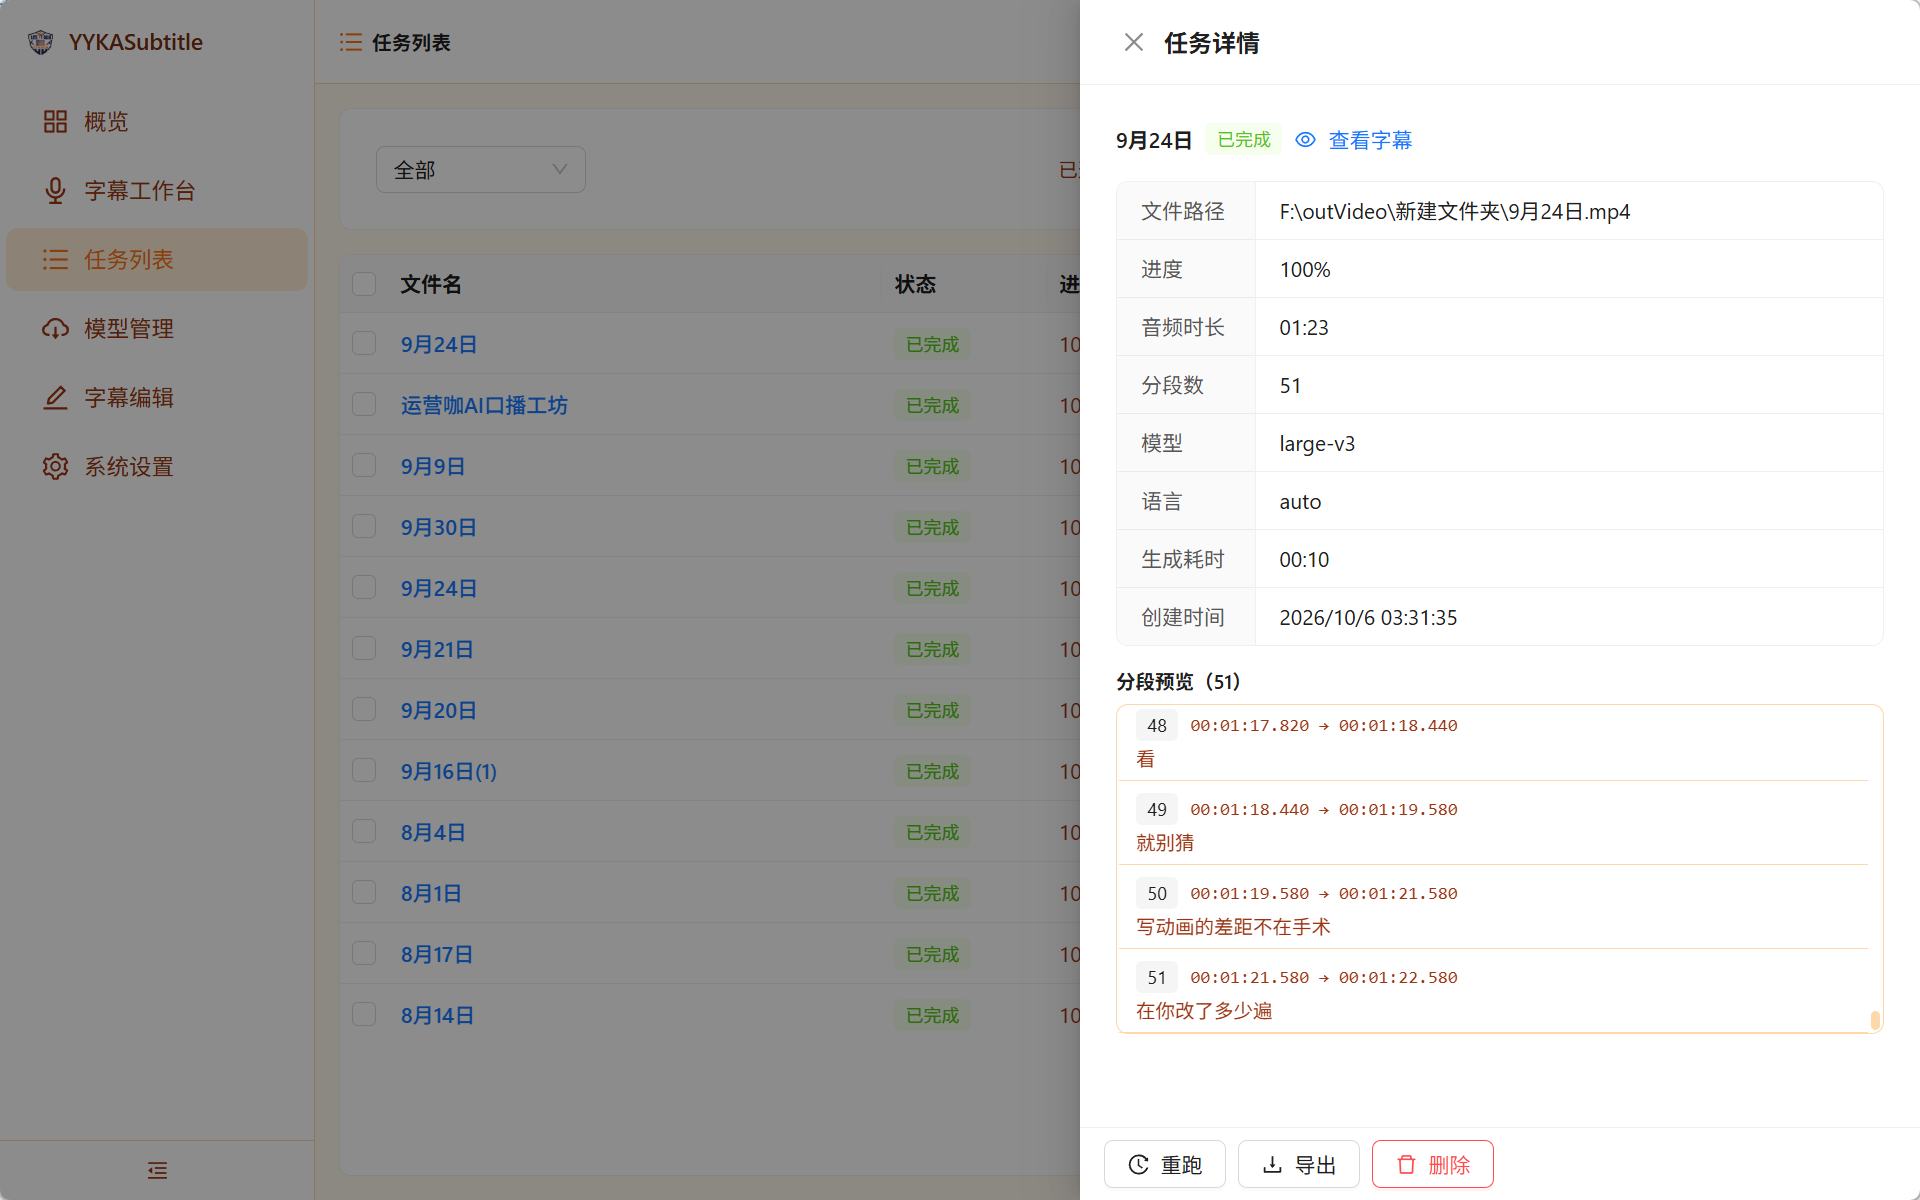Click the 文件名 column header

[431, 284]
